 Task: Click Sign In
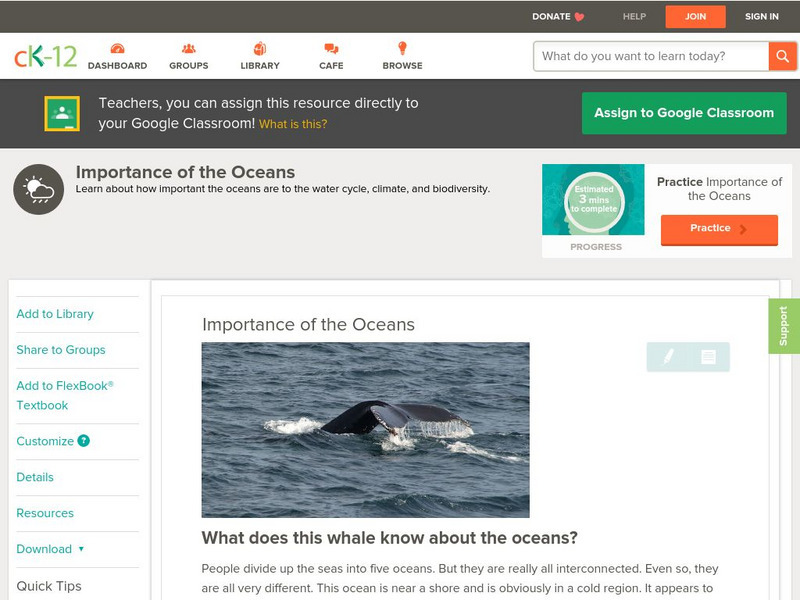(762, 17)
